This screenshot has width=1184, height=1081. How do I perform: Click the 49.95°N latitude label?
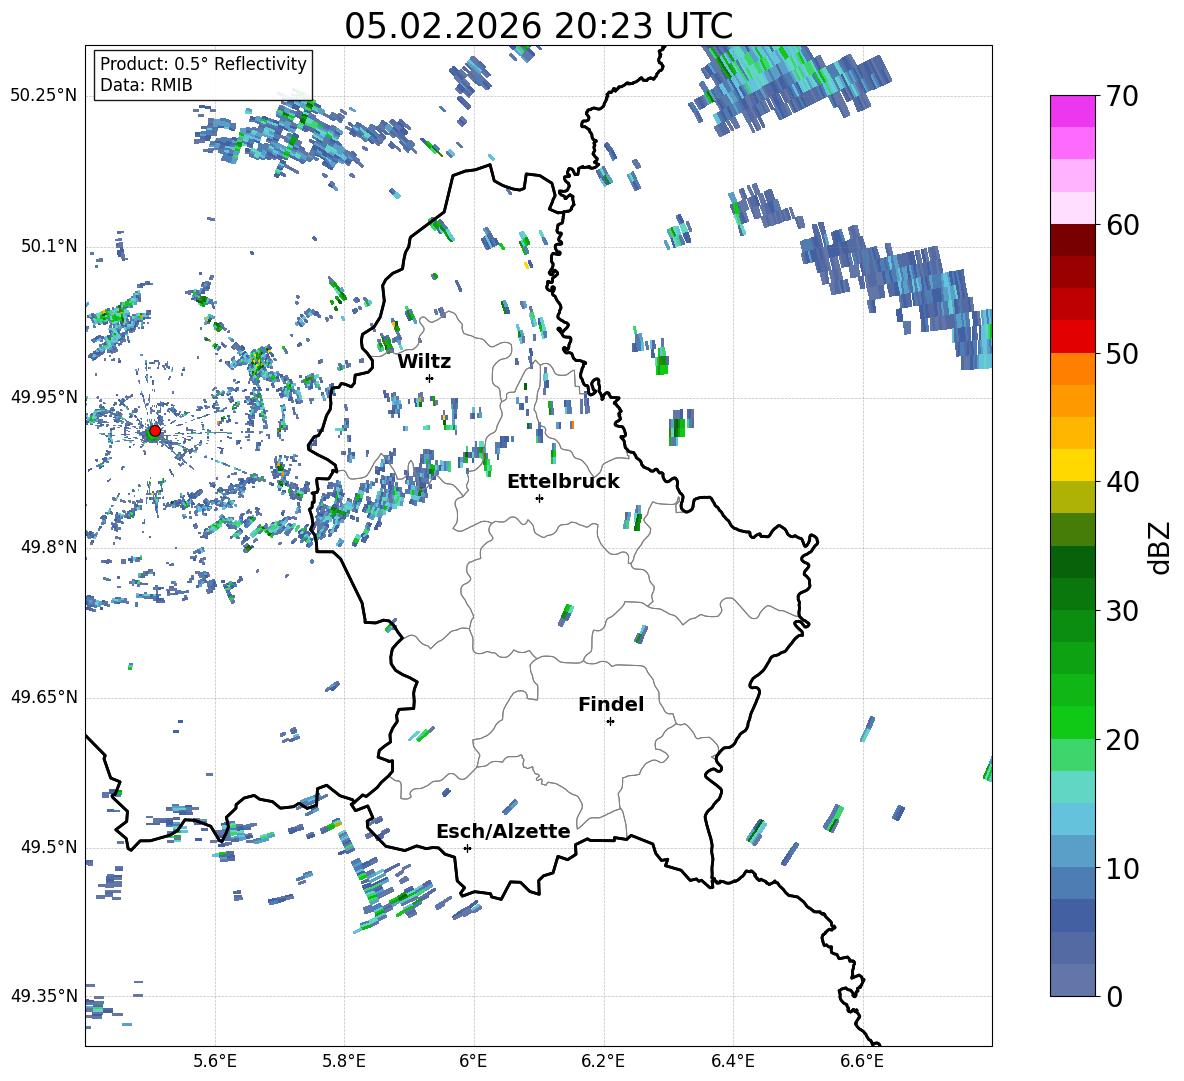(x=44, y=397)
